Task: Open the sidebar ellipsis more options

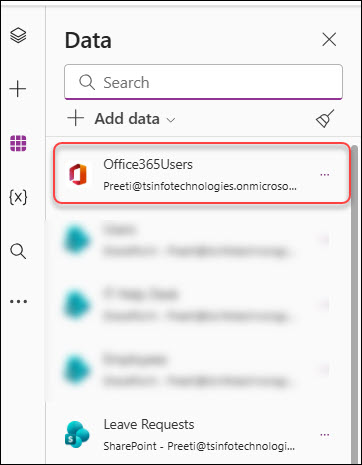Action: point(18,302)
